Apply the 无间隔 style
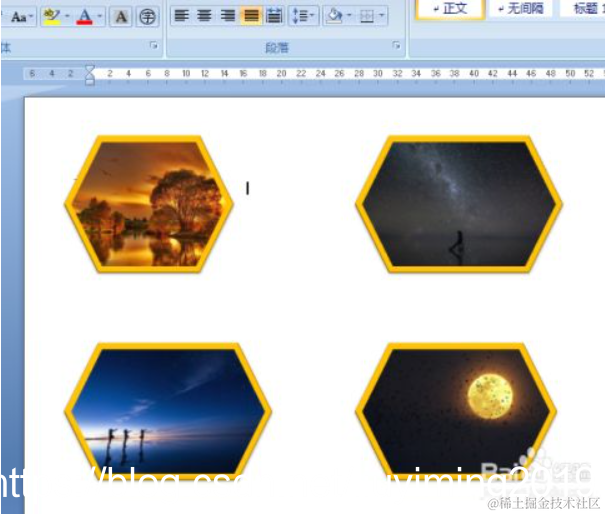The width and height of the screenshot is (605, 515). pyautogui.click(x=521, y=8)
